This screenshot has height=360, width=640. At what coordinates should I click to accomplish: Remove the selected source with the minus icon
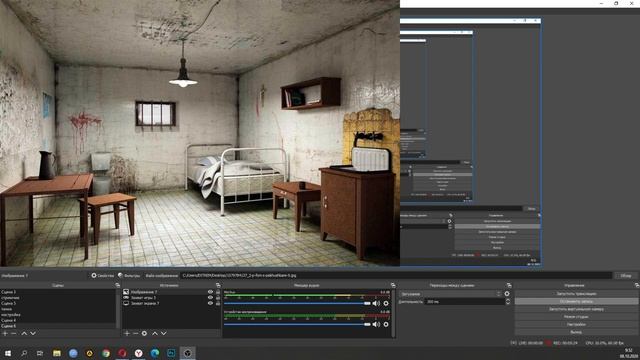136,333
